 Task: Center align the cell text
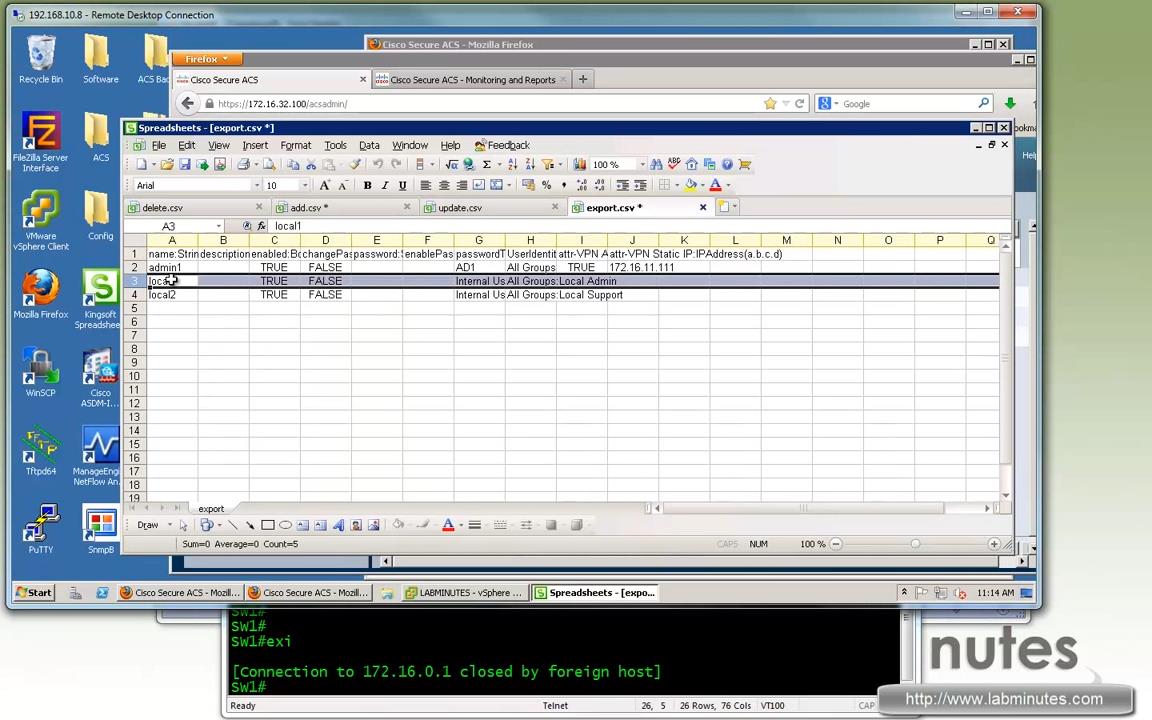444,185
